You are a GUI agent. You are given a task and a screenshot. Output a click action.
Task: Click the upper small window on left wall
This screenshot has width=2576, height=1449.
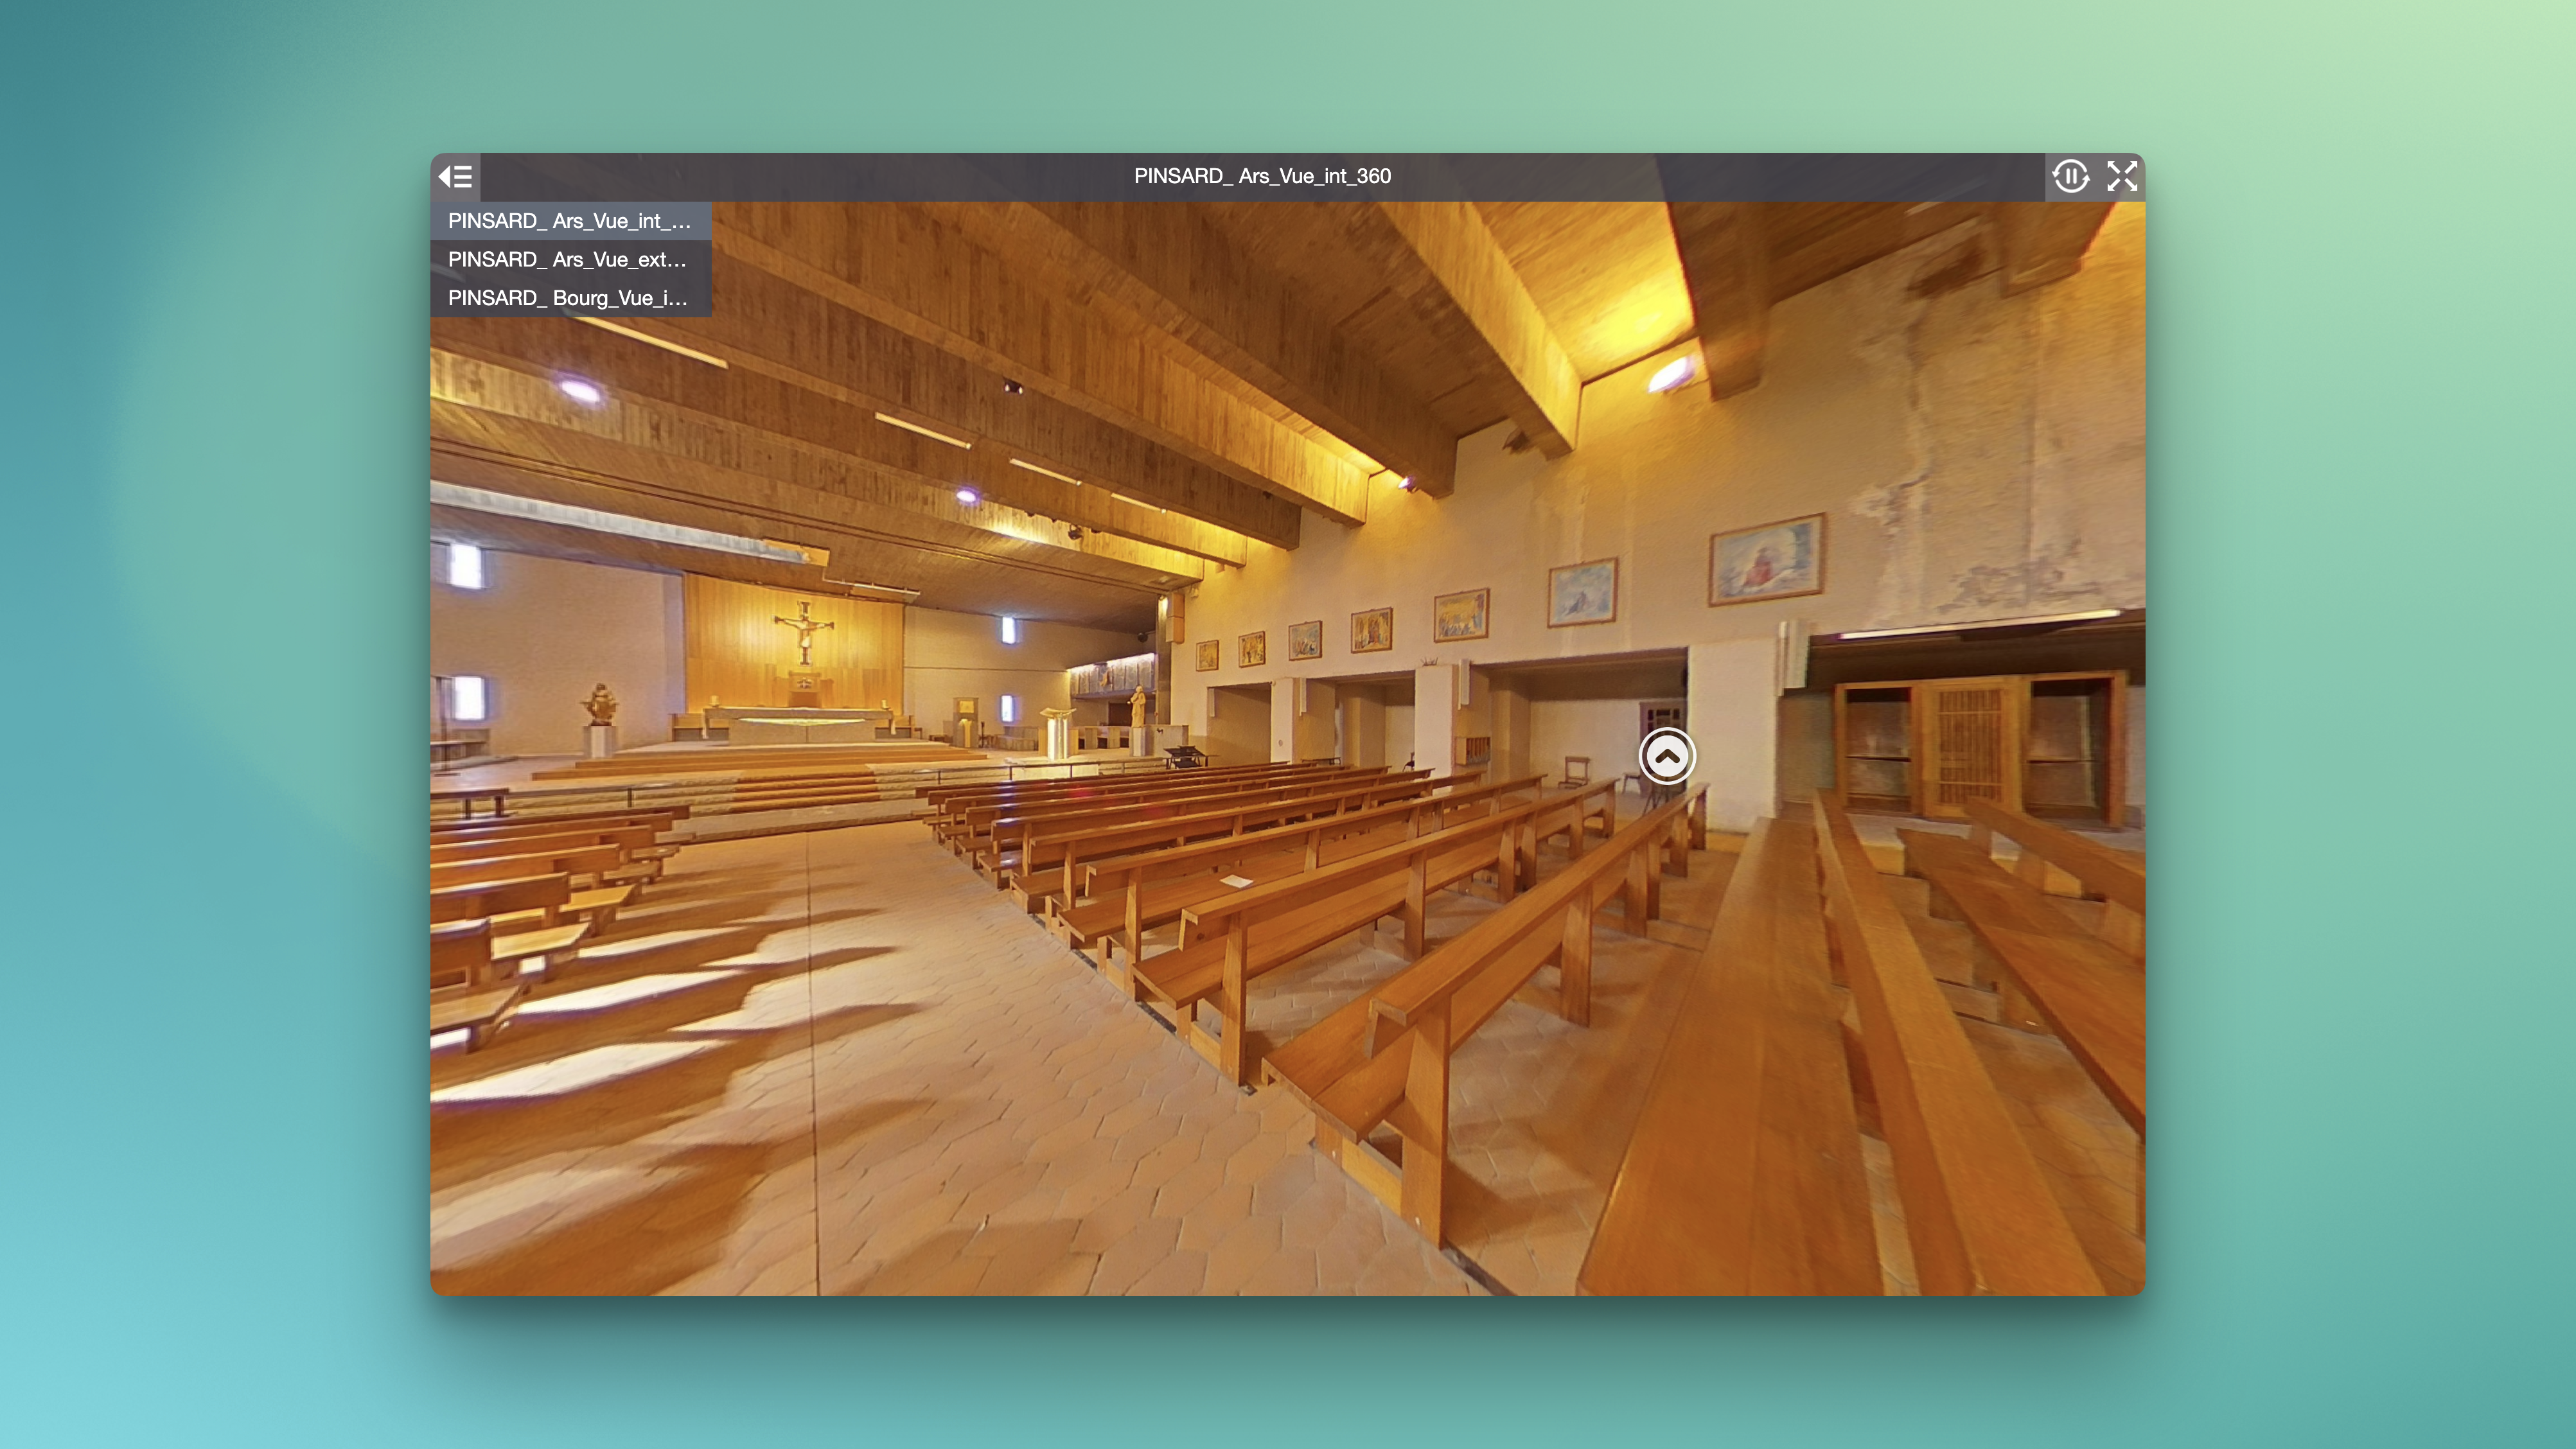click(x=466, y=566)
